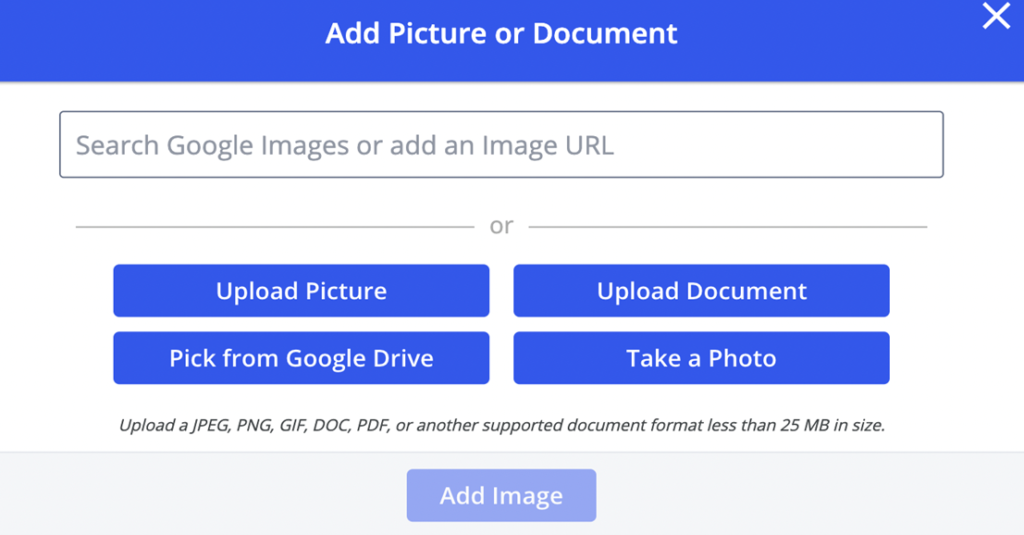This screenshot has height=535, width=1024.
Task: Start the Take a Photo option
Action: [x=701, y=358]
